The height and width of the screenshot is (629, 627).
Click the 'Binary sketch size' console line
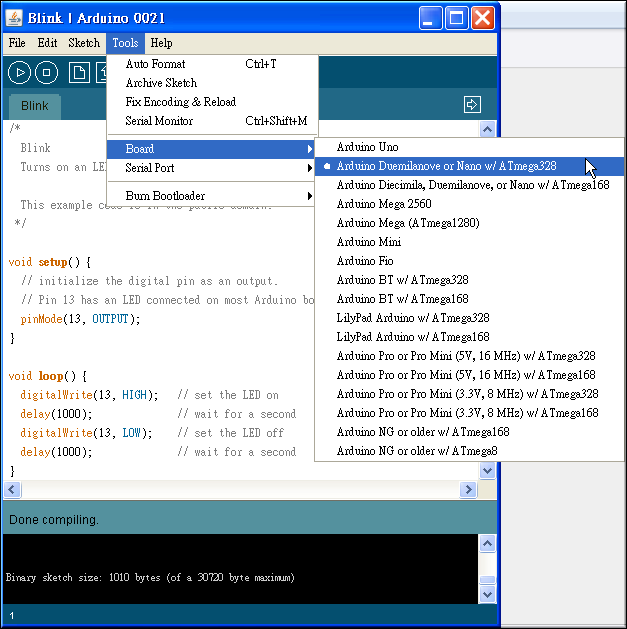click(x=150, y=578)
